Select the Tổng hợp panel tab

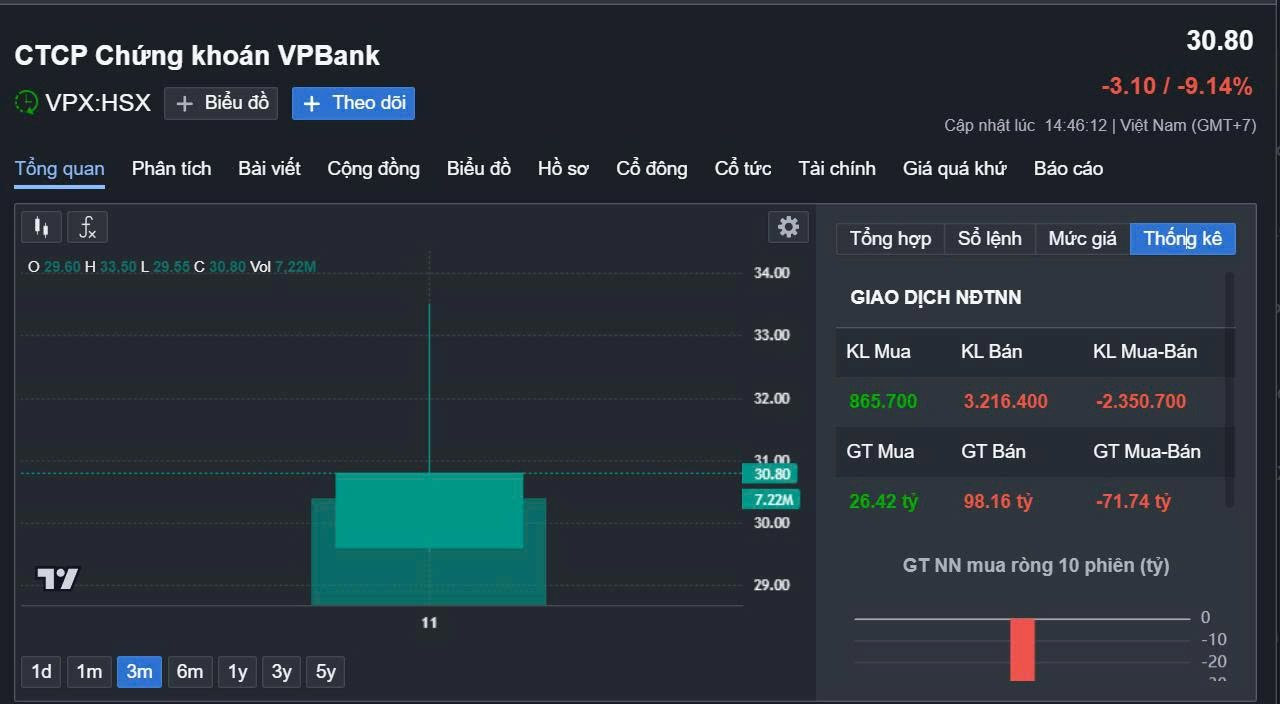tap(890, 238)
